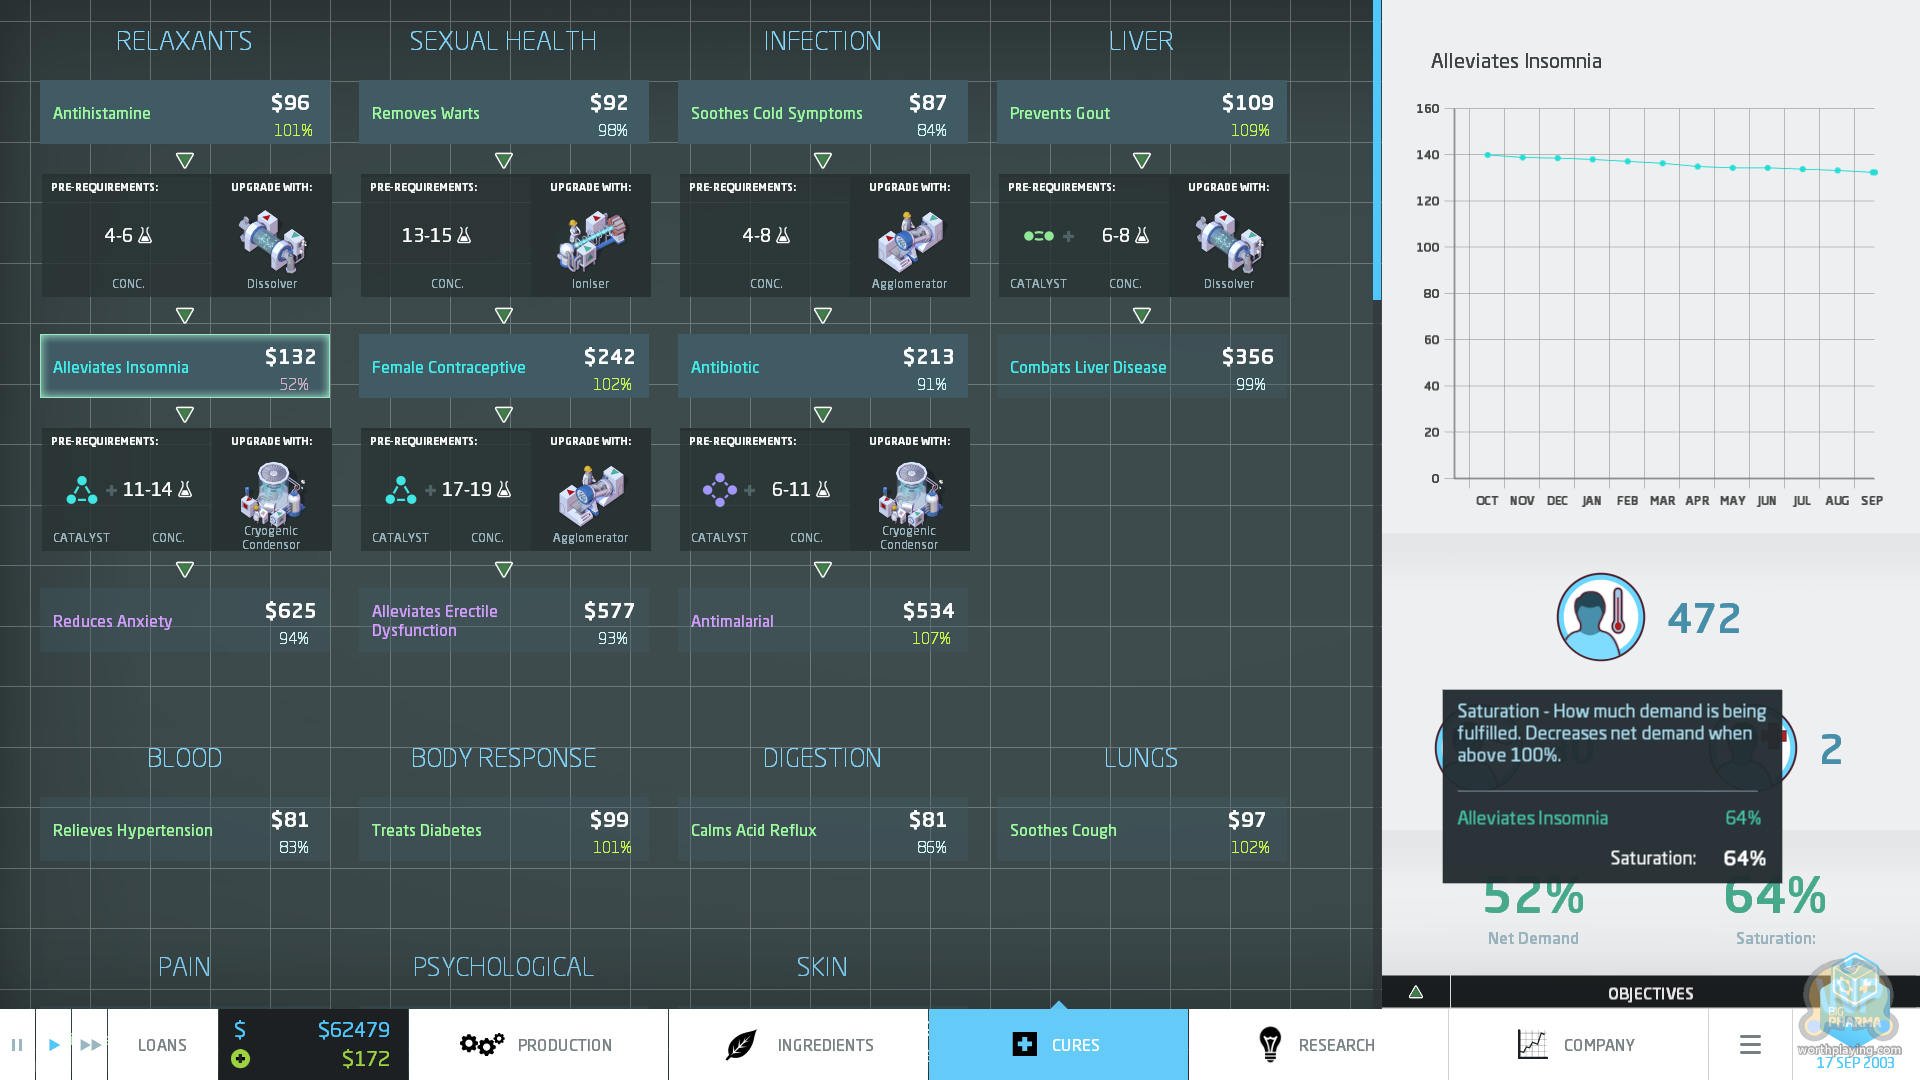Screen dimensions: 1920x1080
Task: Click the Ioniser machine icon
Action: tap(590, 240)
